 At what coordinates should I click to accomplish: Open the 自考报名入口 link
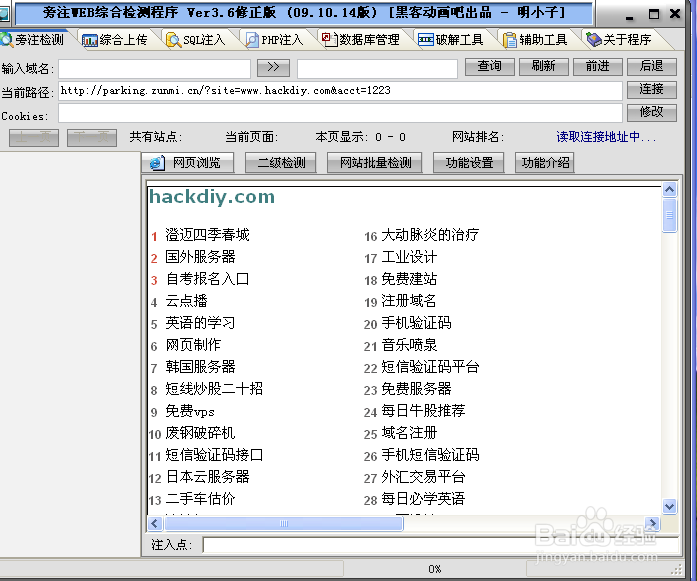208,279
